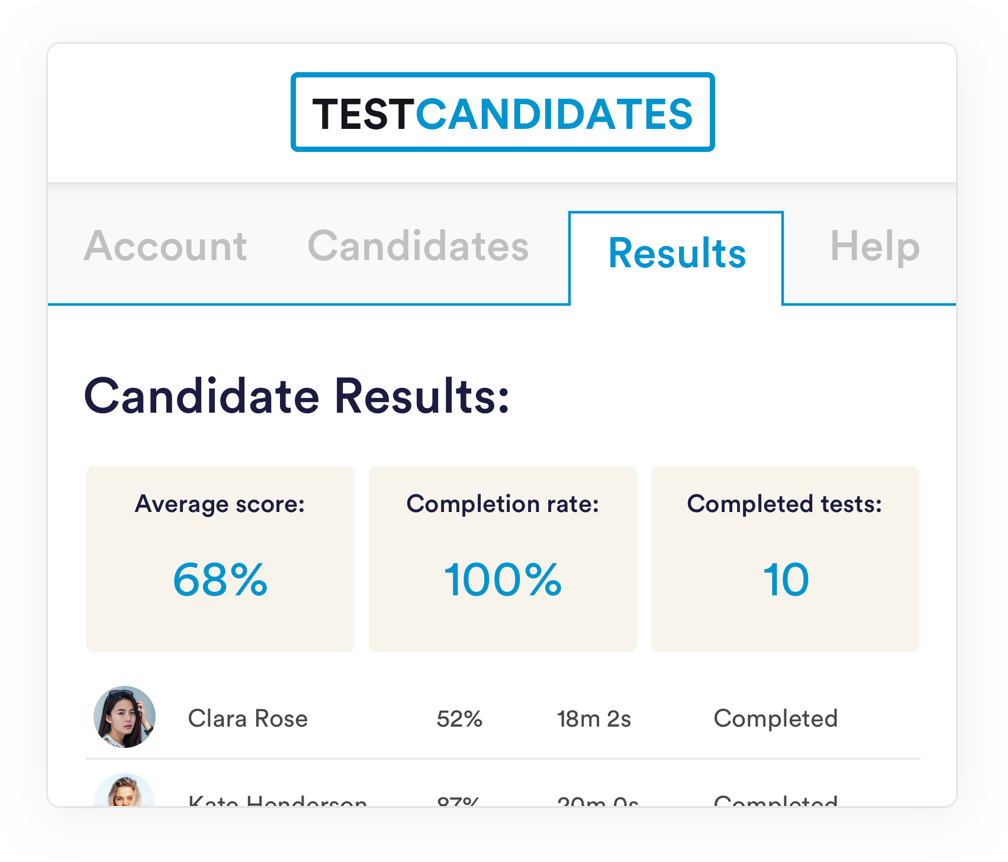Viewport: 1008px width, 862px height.
Task: Open Kate Henderson's candidate name
Action: point(278,801)
